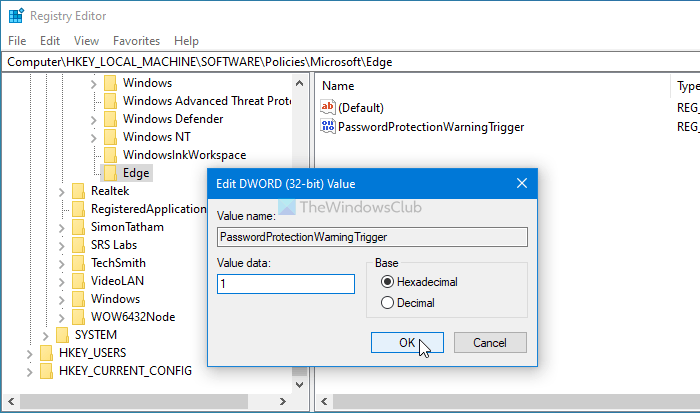Select the Decimal base option

click(x=387, y=302)
